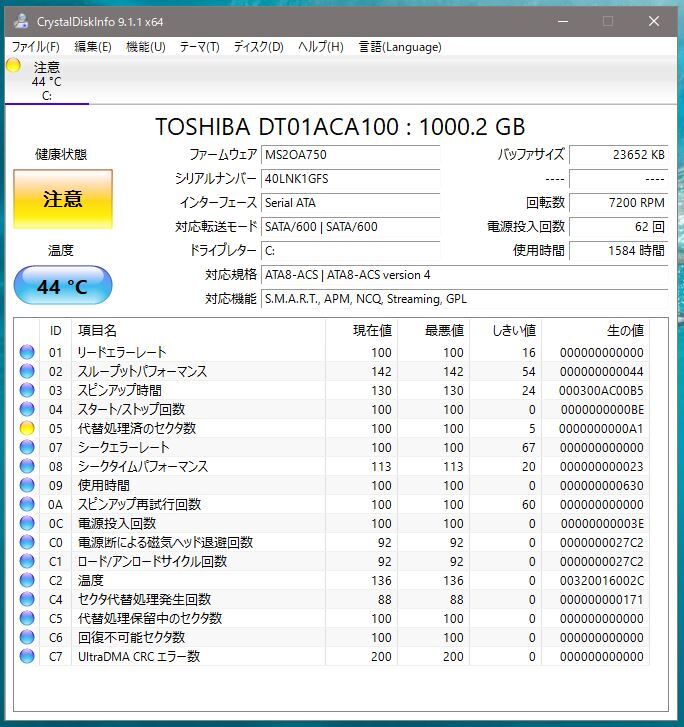The image size is (684, 727).
Task: Open the 機能(U) menu
Action: click(x=146, y=47)
